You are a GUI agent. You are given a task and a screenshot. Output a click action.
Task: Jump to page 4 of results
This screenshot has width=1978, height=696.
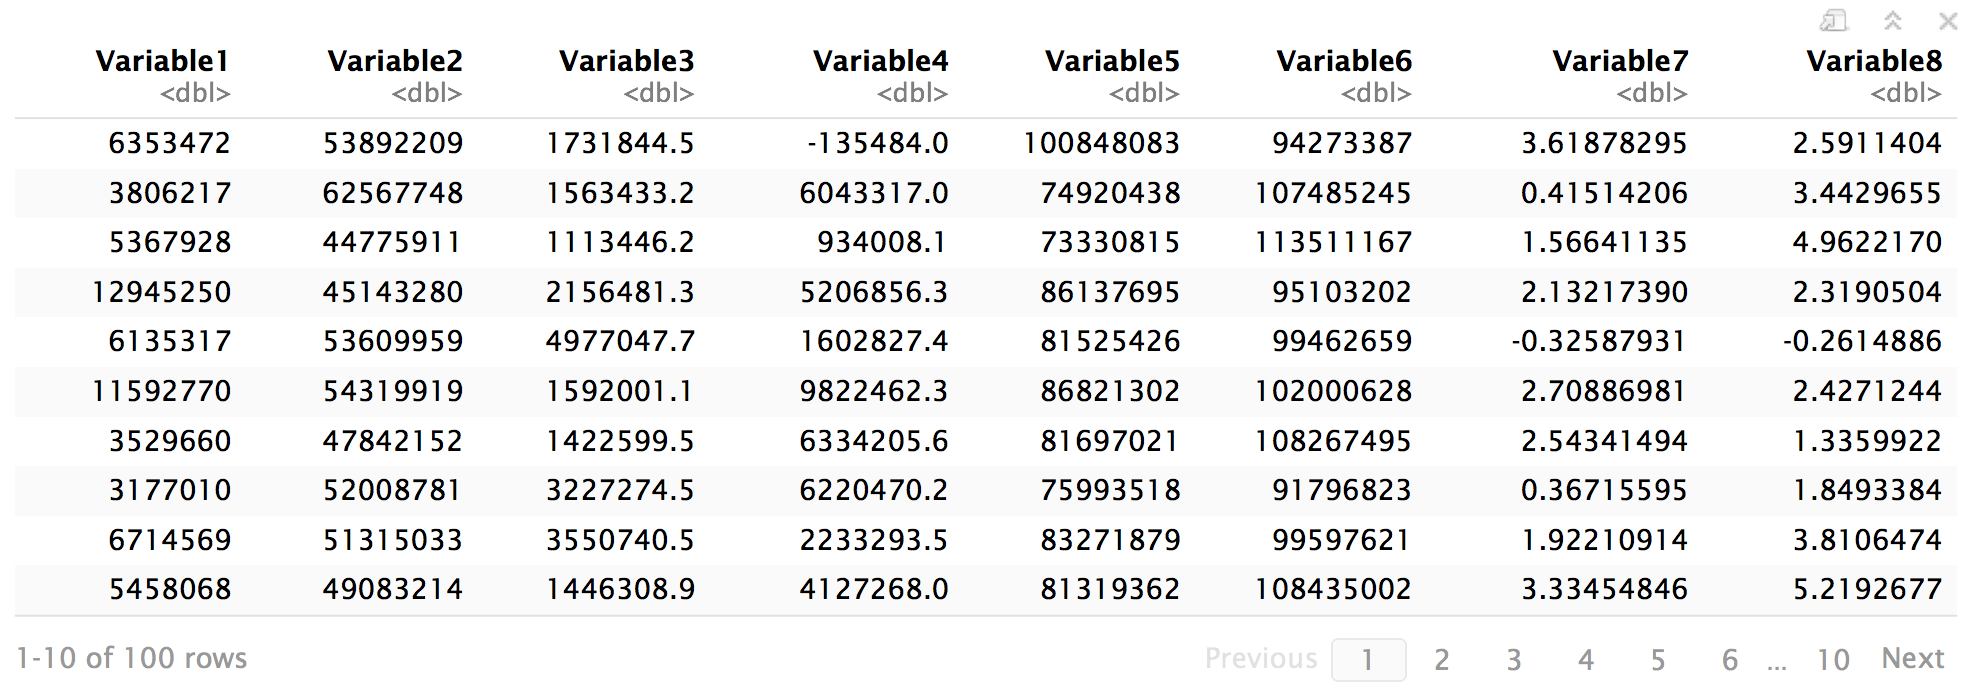(x=1586, y=660)
